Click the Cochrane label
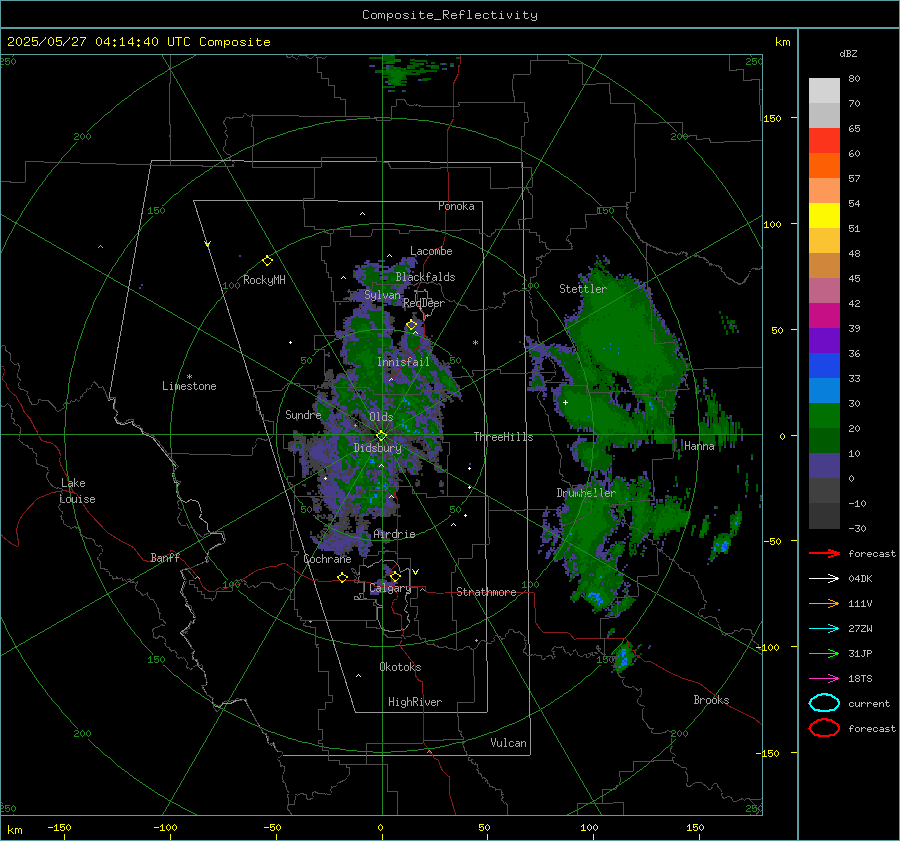Viewport: 900px width, 841px height. pyautogui.click(x=327, y=559)
